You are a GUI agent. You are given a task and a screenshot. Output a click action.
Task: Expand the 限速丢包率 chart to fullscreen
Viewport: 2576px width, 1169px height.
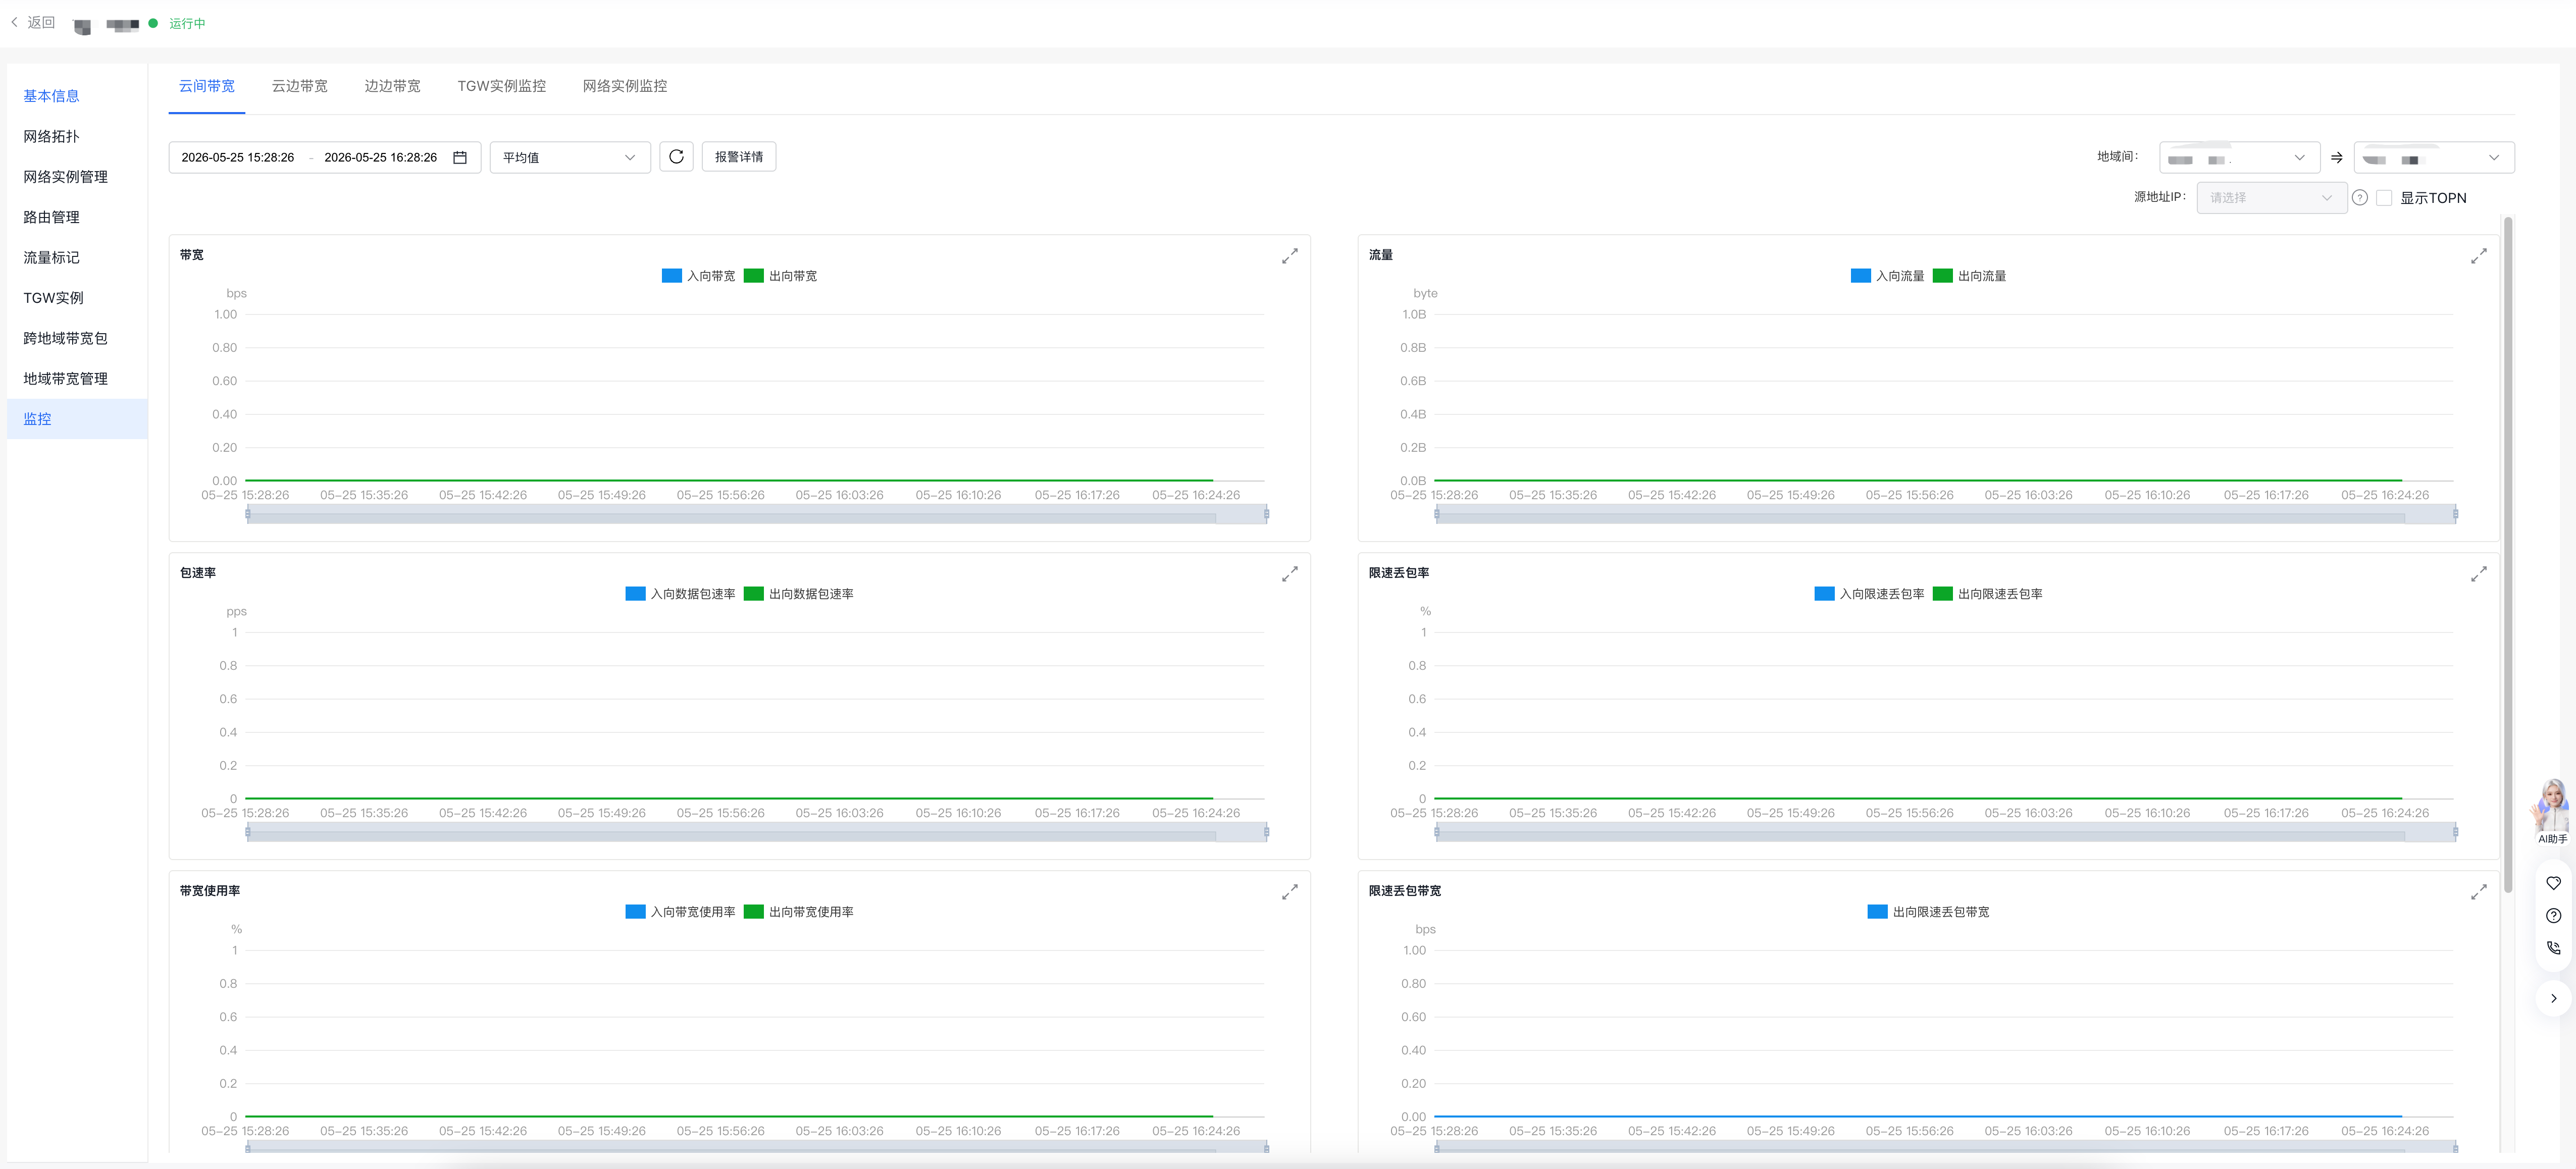coord(2479,574)
